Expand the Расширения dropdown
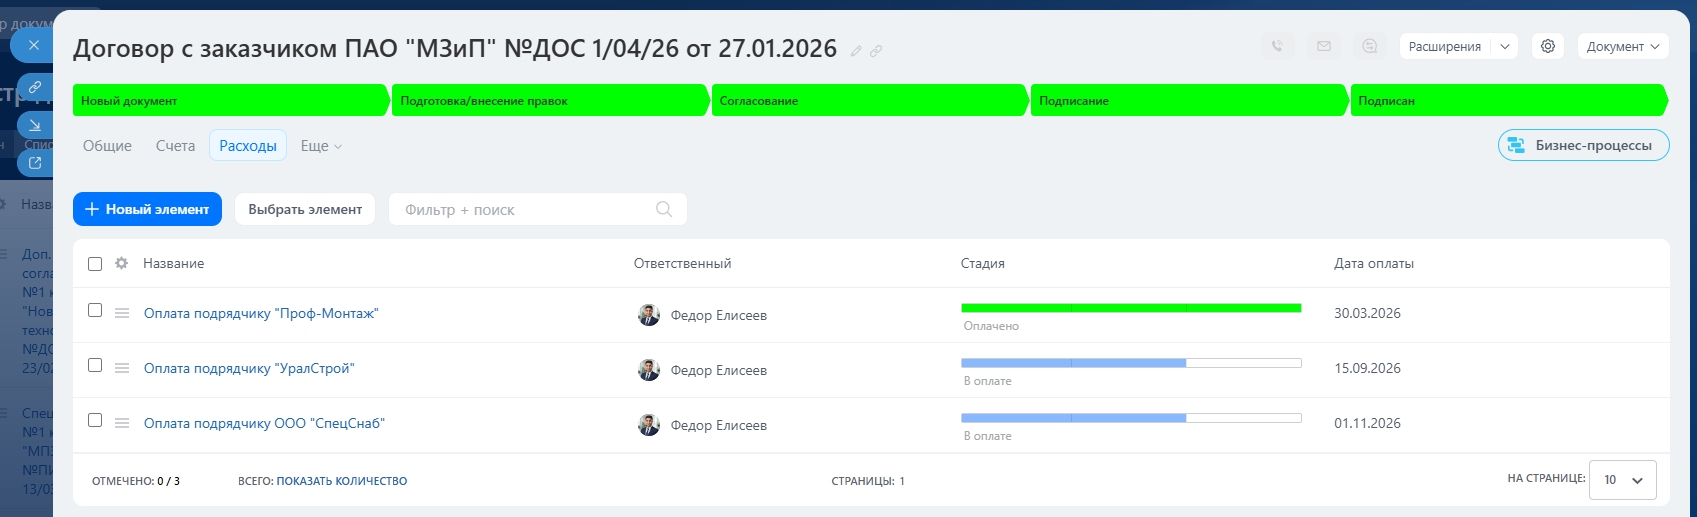This screenshot has height=517, width=1697. tap(1504, 46)
